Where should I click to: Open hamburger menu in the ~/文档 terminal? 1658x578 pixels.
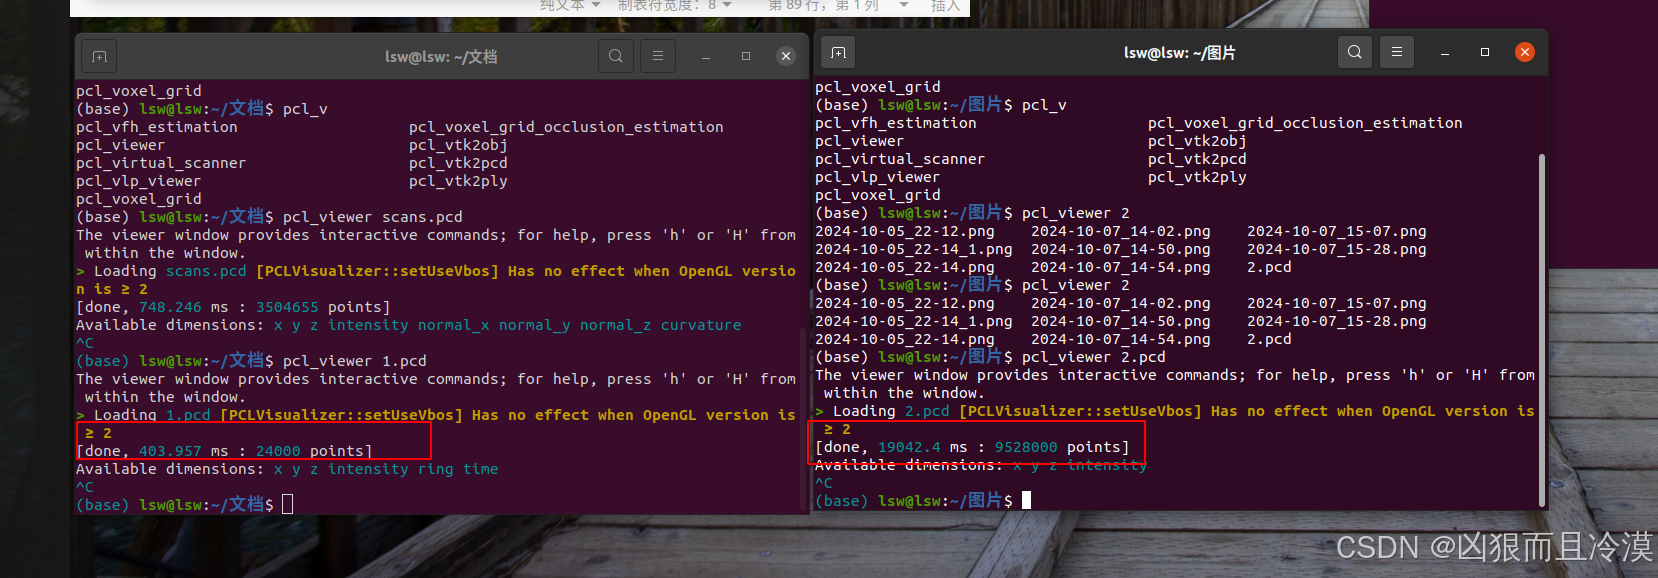[658, 56]
